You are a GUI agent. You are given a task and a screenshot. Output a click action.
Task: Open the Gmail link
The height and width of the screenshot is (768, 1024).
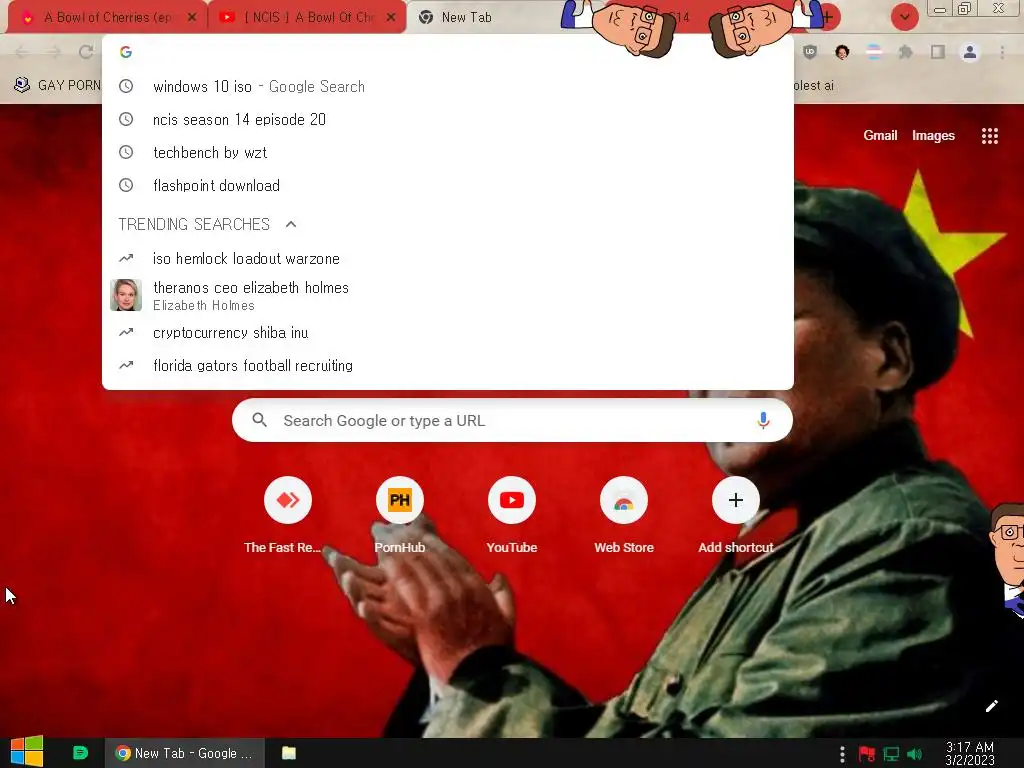click(x=880, y=135)
